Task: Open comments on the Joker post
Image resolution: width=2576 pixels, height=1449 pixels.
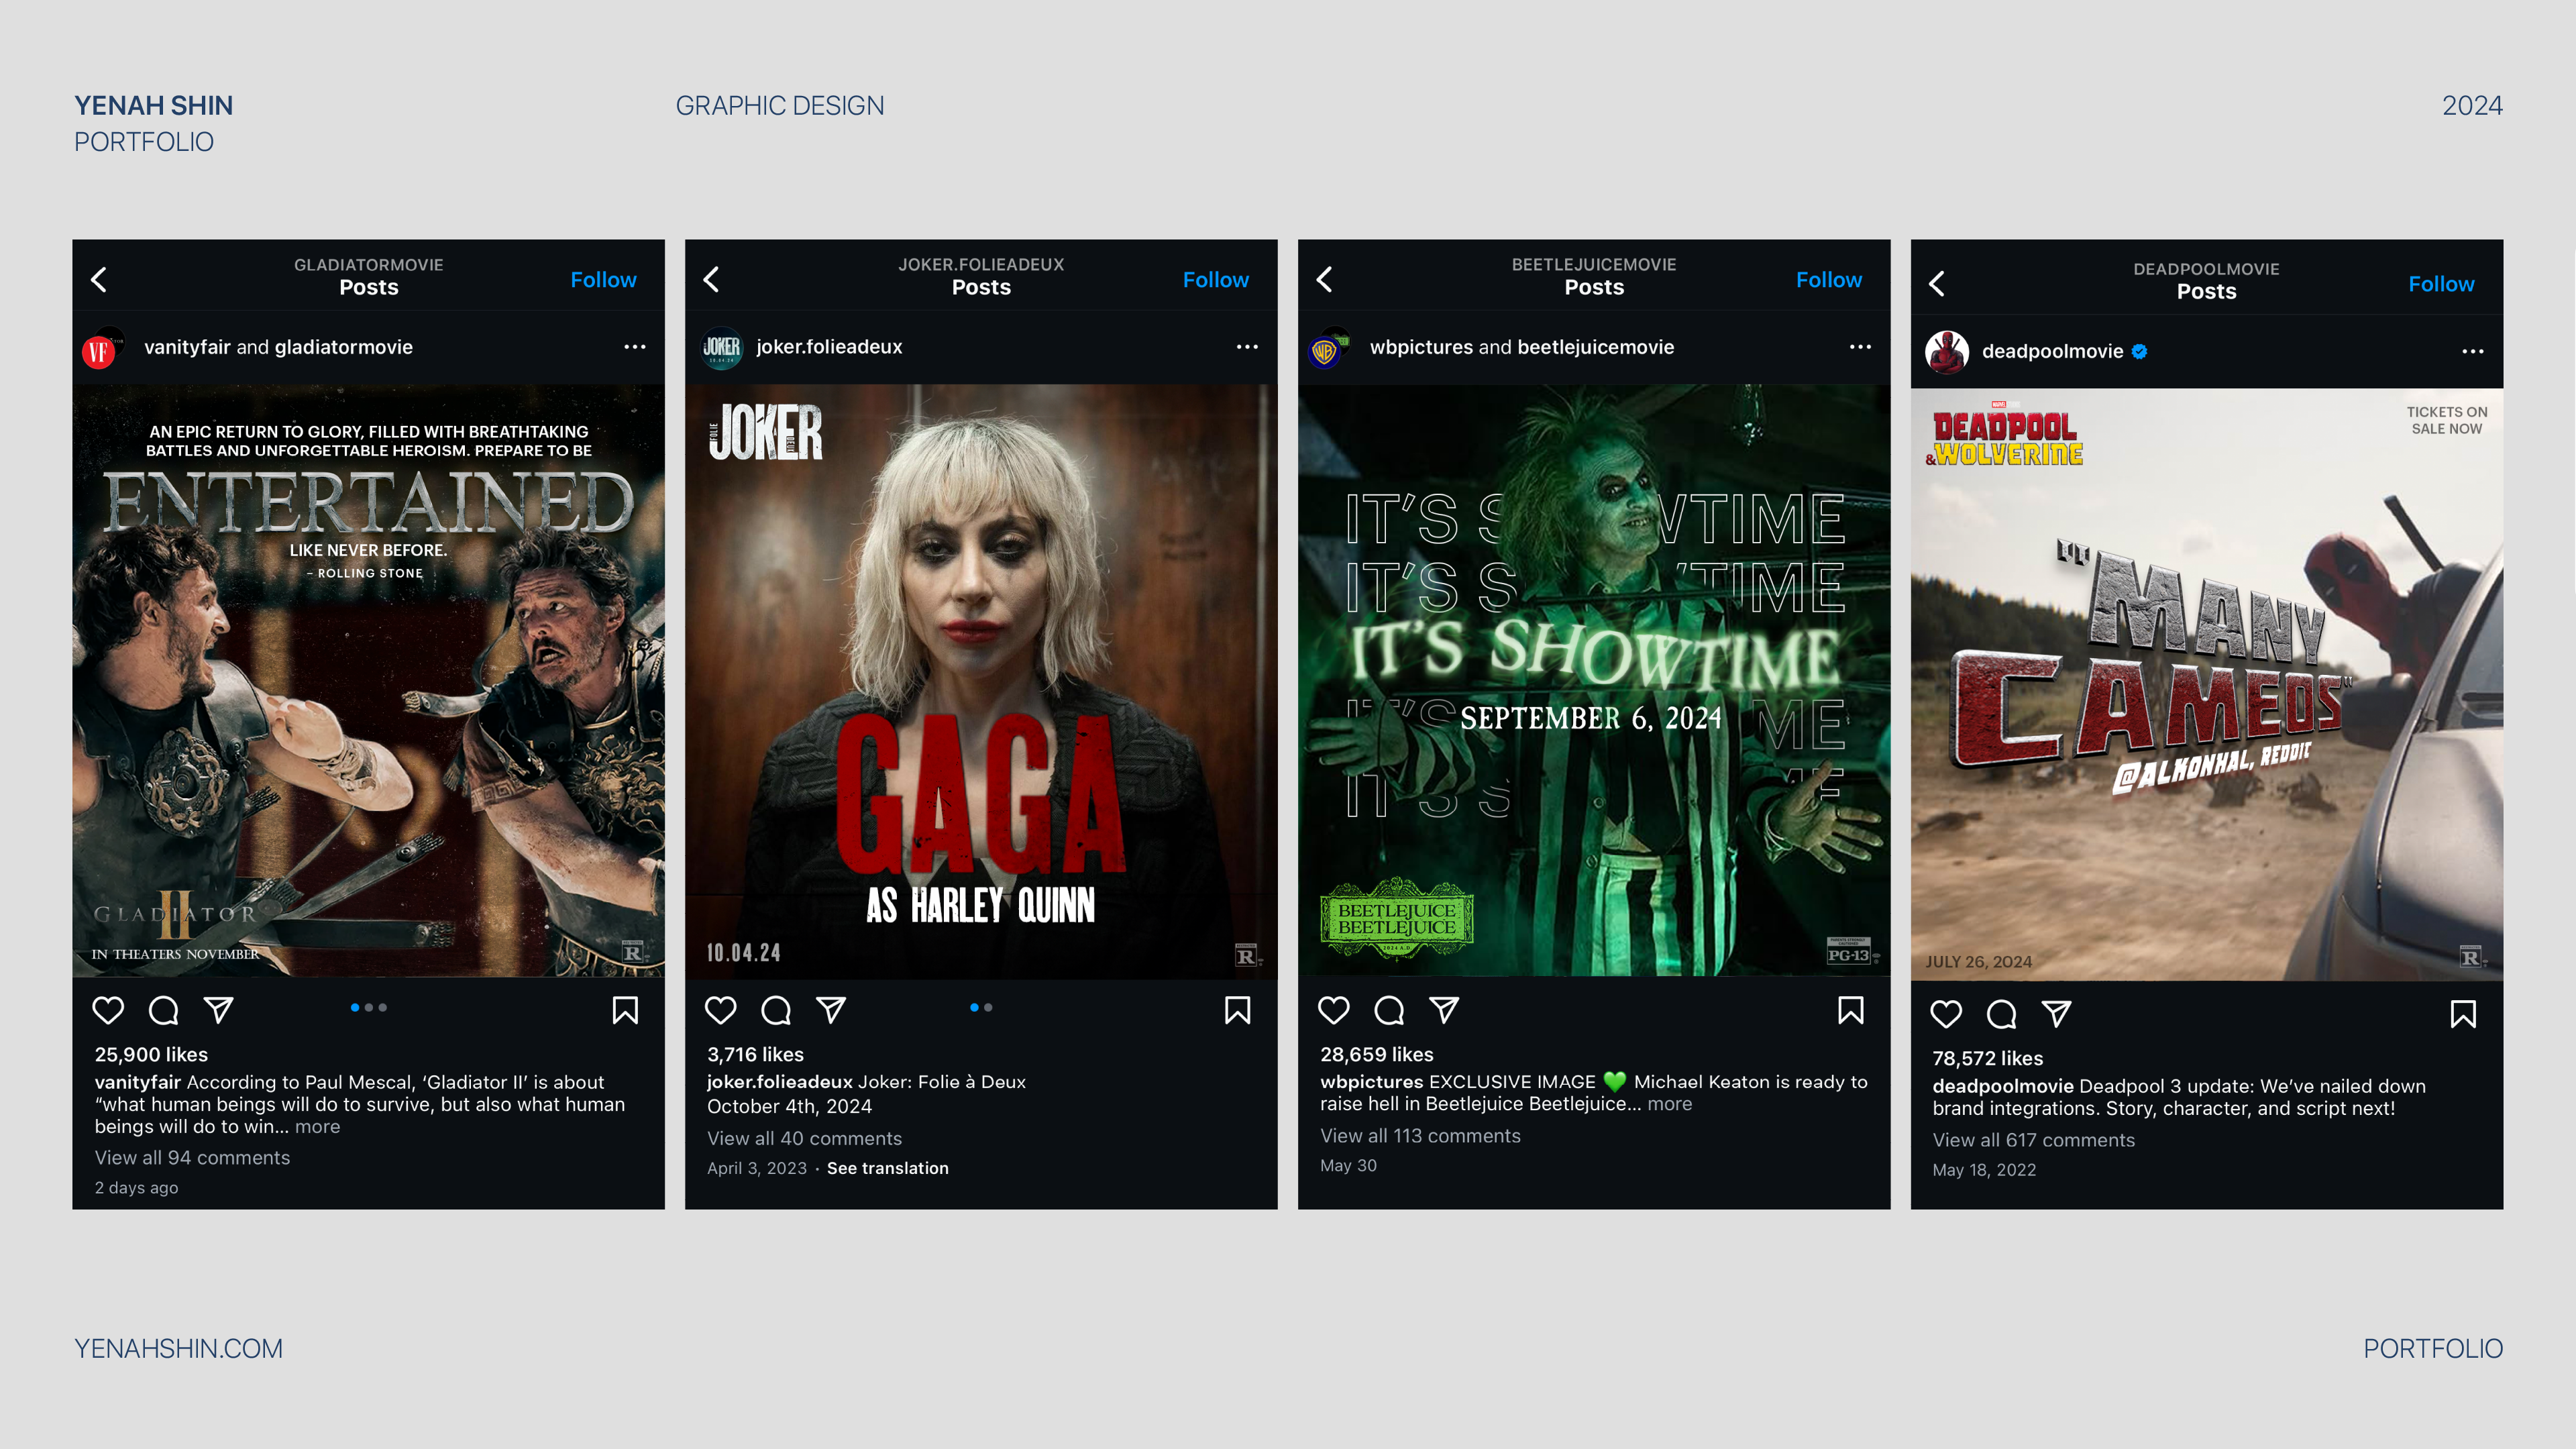Action: pos(776,1010)
